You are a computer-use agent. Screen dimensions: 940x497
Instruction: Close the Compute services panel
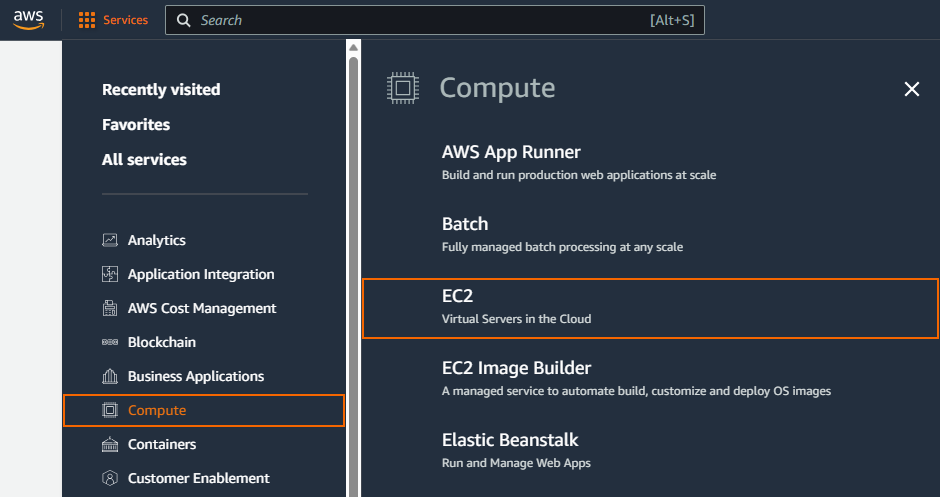911,89
